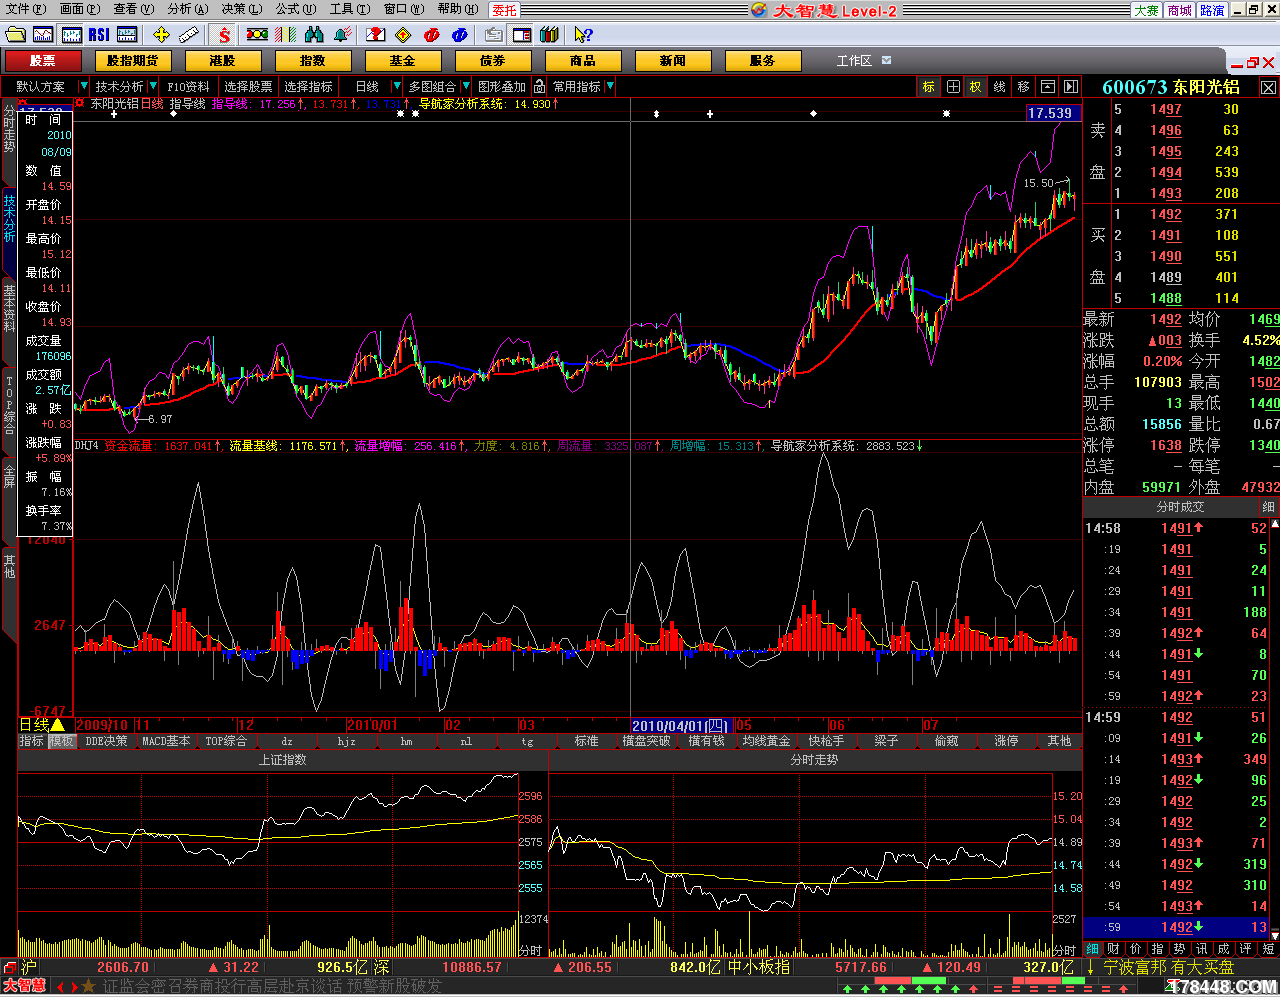Click the 港股 Hong Kong stocks tab
The height and width of the screenshot is (997, 1280).
223,61
